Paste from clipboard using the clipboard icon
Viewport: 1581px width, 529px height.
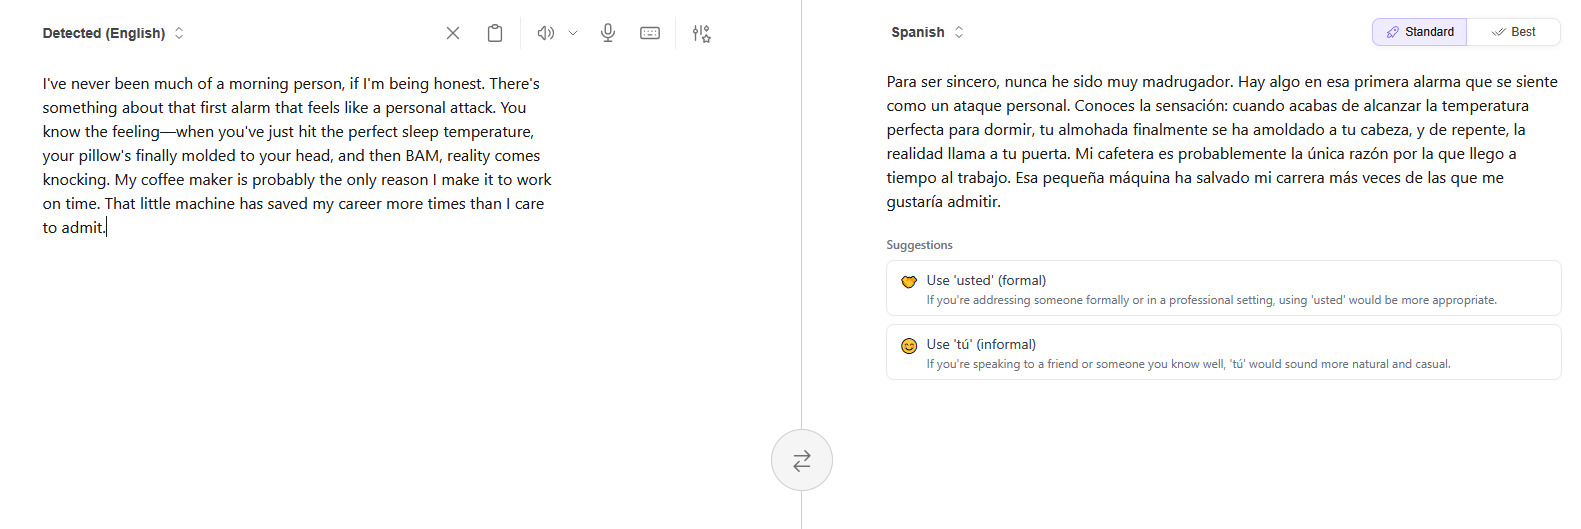(x=495, y=33)
